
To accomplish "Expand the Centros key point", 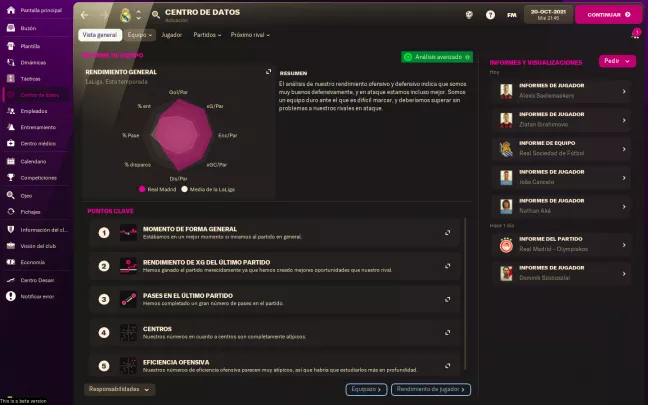I will (x=447, y=332).
